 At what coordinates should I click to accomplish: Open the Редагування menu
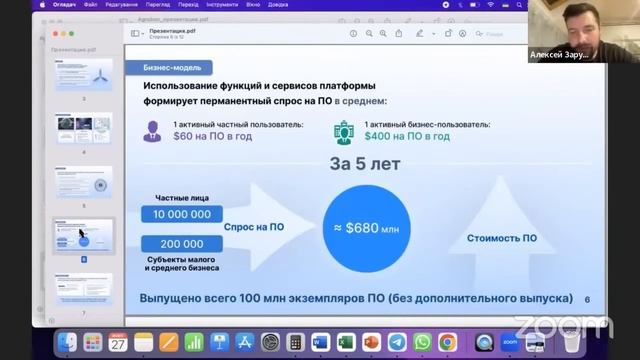pos(121,5)
